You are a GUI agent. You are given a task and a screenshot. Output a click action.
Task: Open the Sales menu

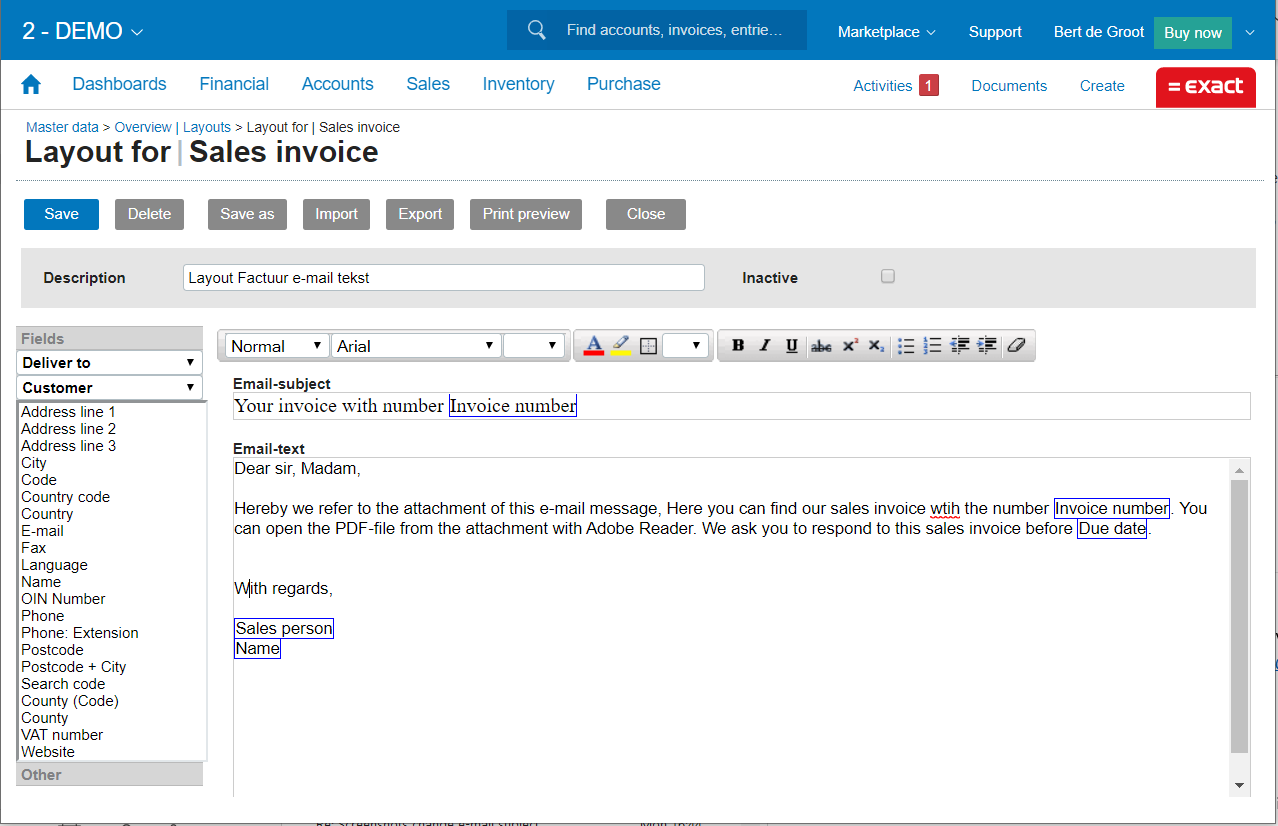tap(428, 84)
